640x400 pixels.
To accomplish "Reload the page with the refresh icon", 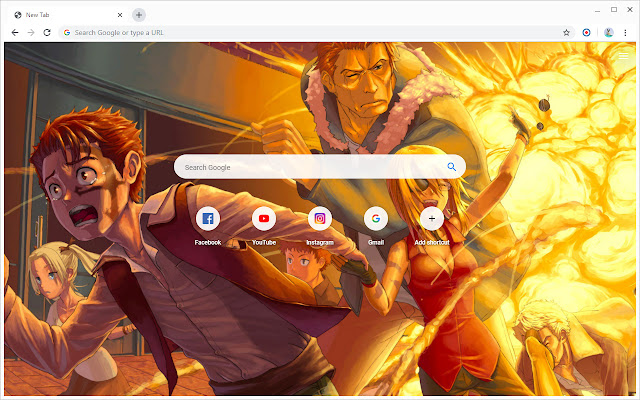I will point(47,33).
